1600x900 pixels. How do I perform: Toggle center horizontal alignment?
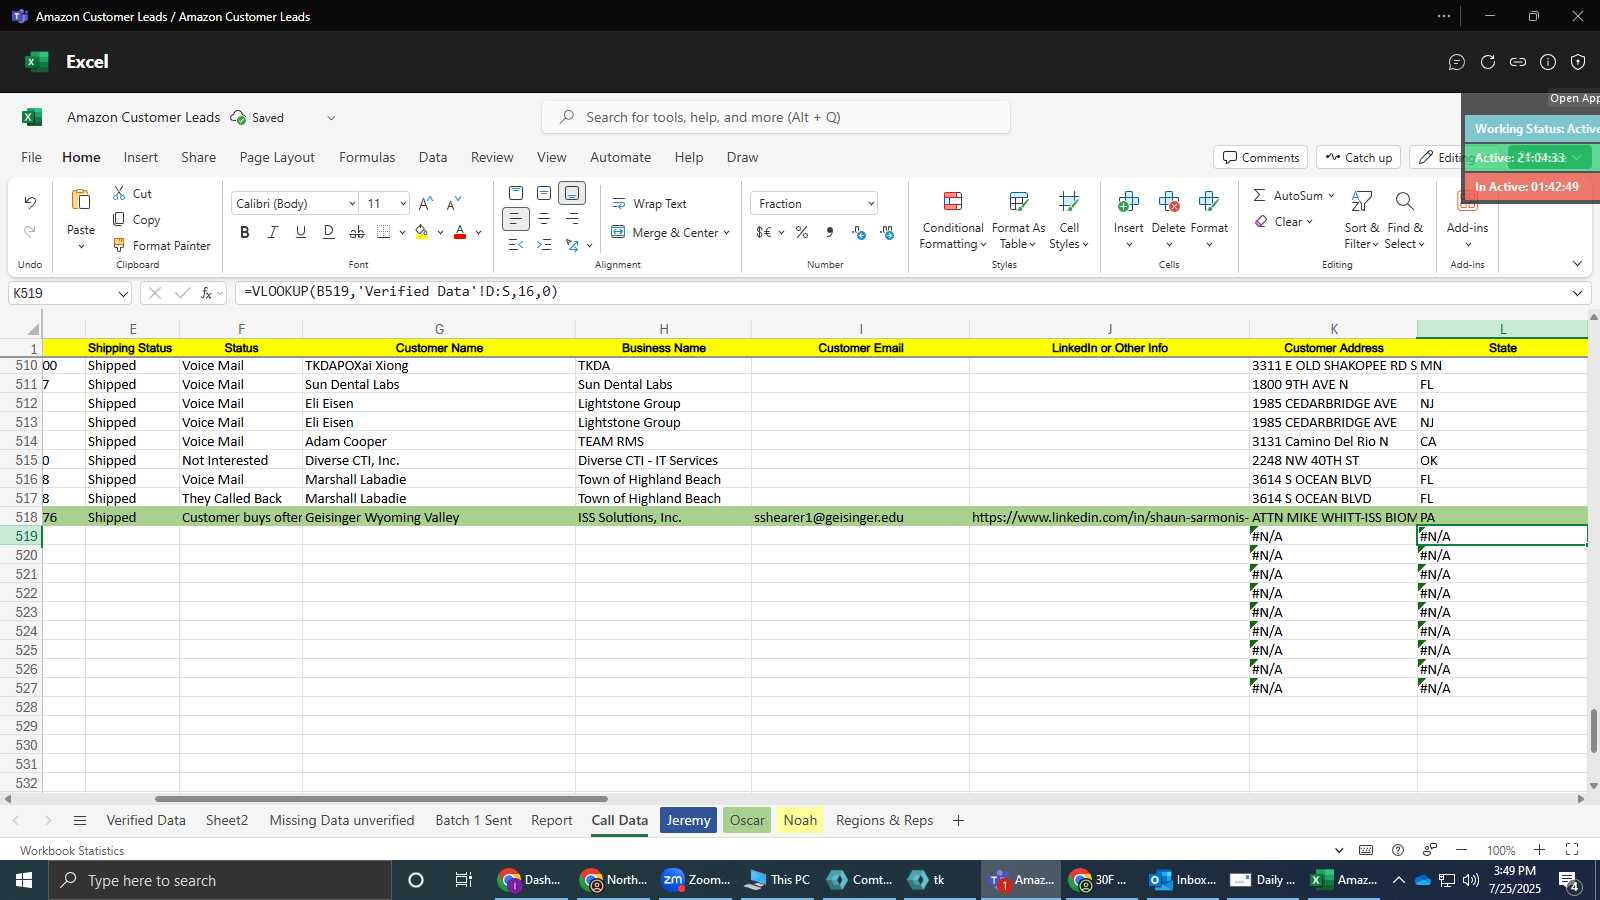pos(544,218)
